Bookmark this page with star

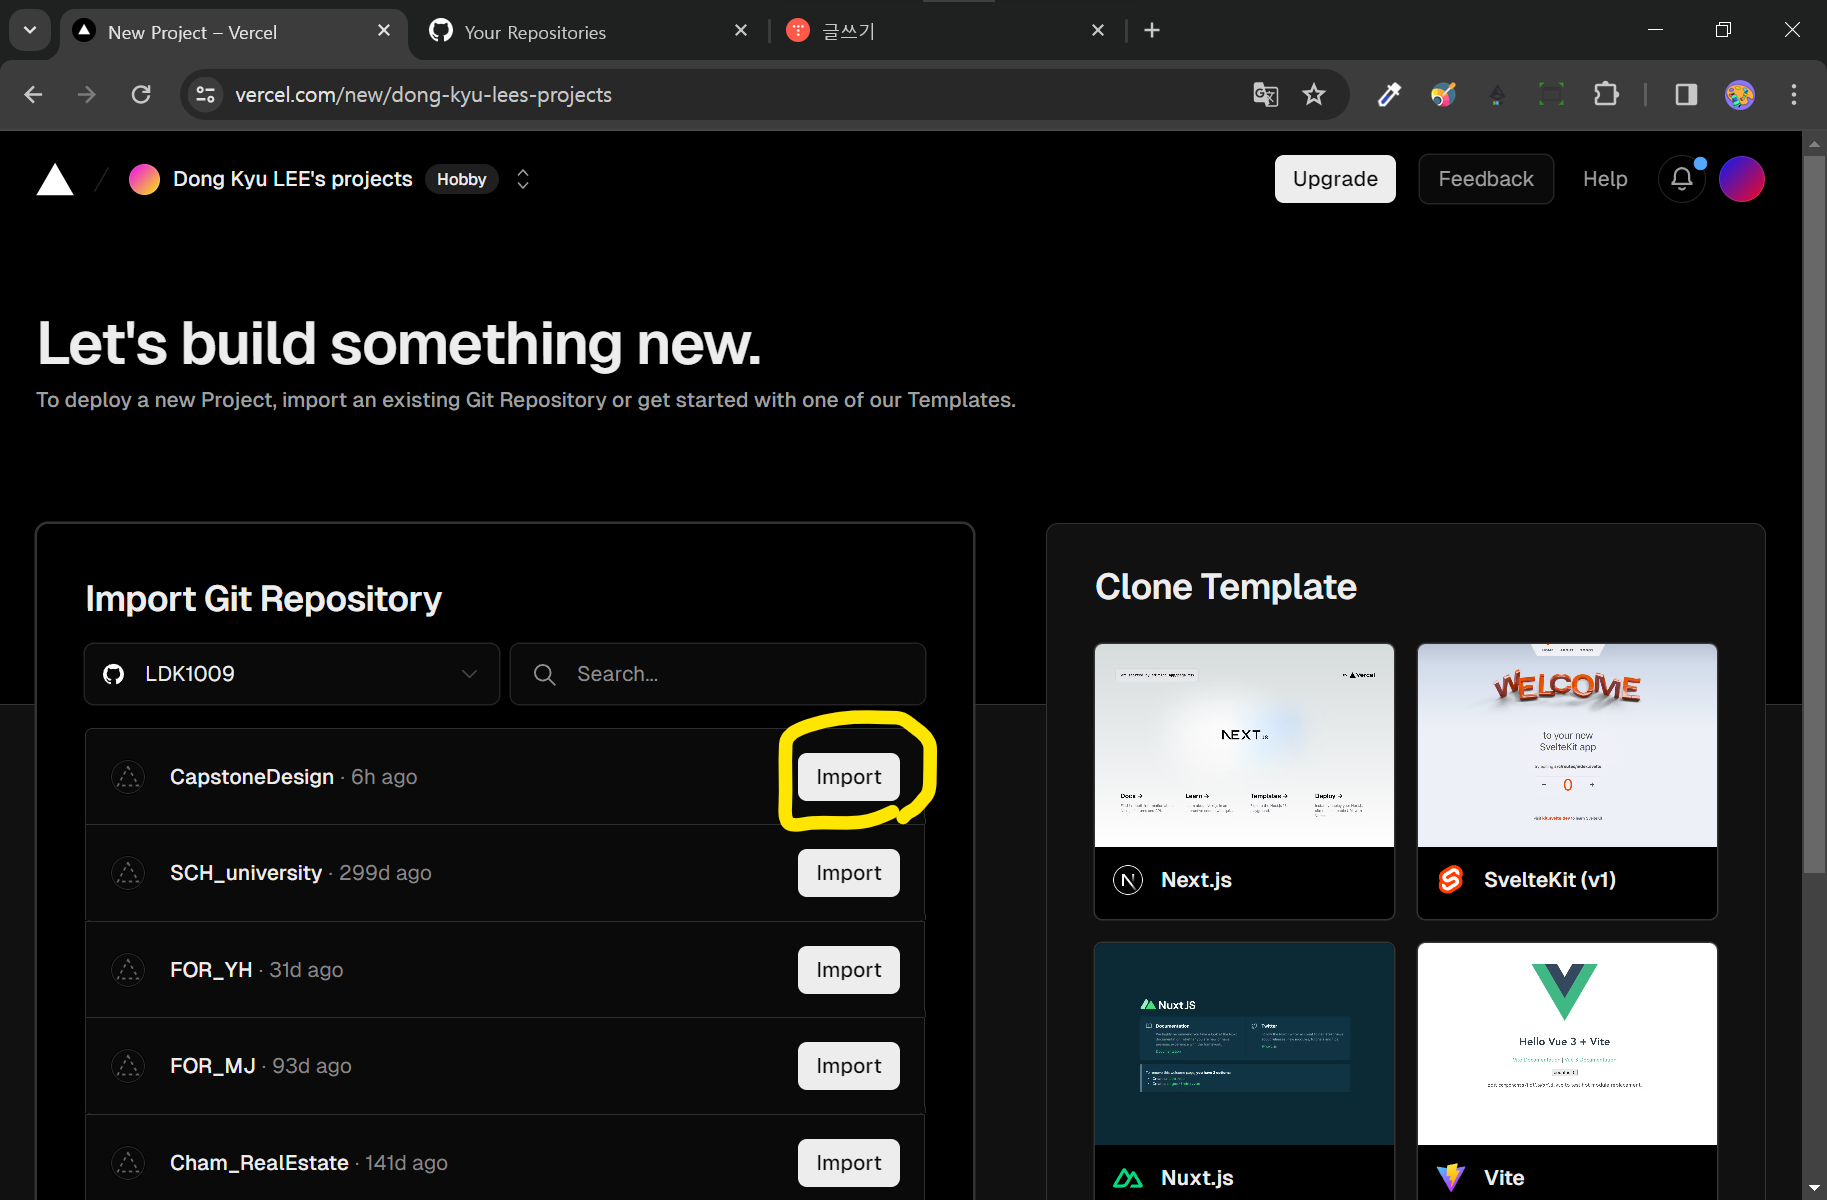pos(1314,94)
